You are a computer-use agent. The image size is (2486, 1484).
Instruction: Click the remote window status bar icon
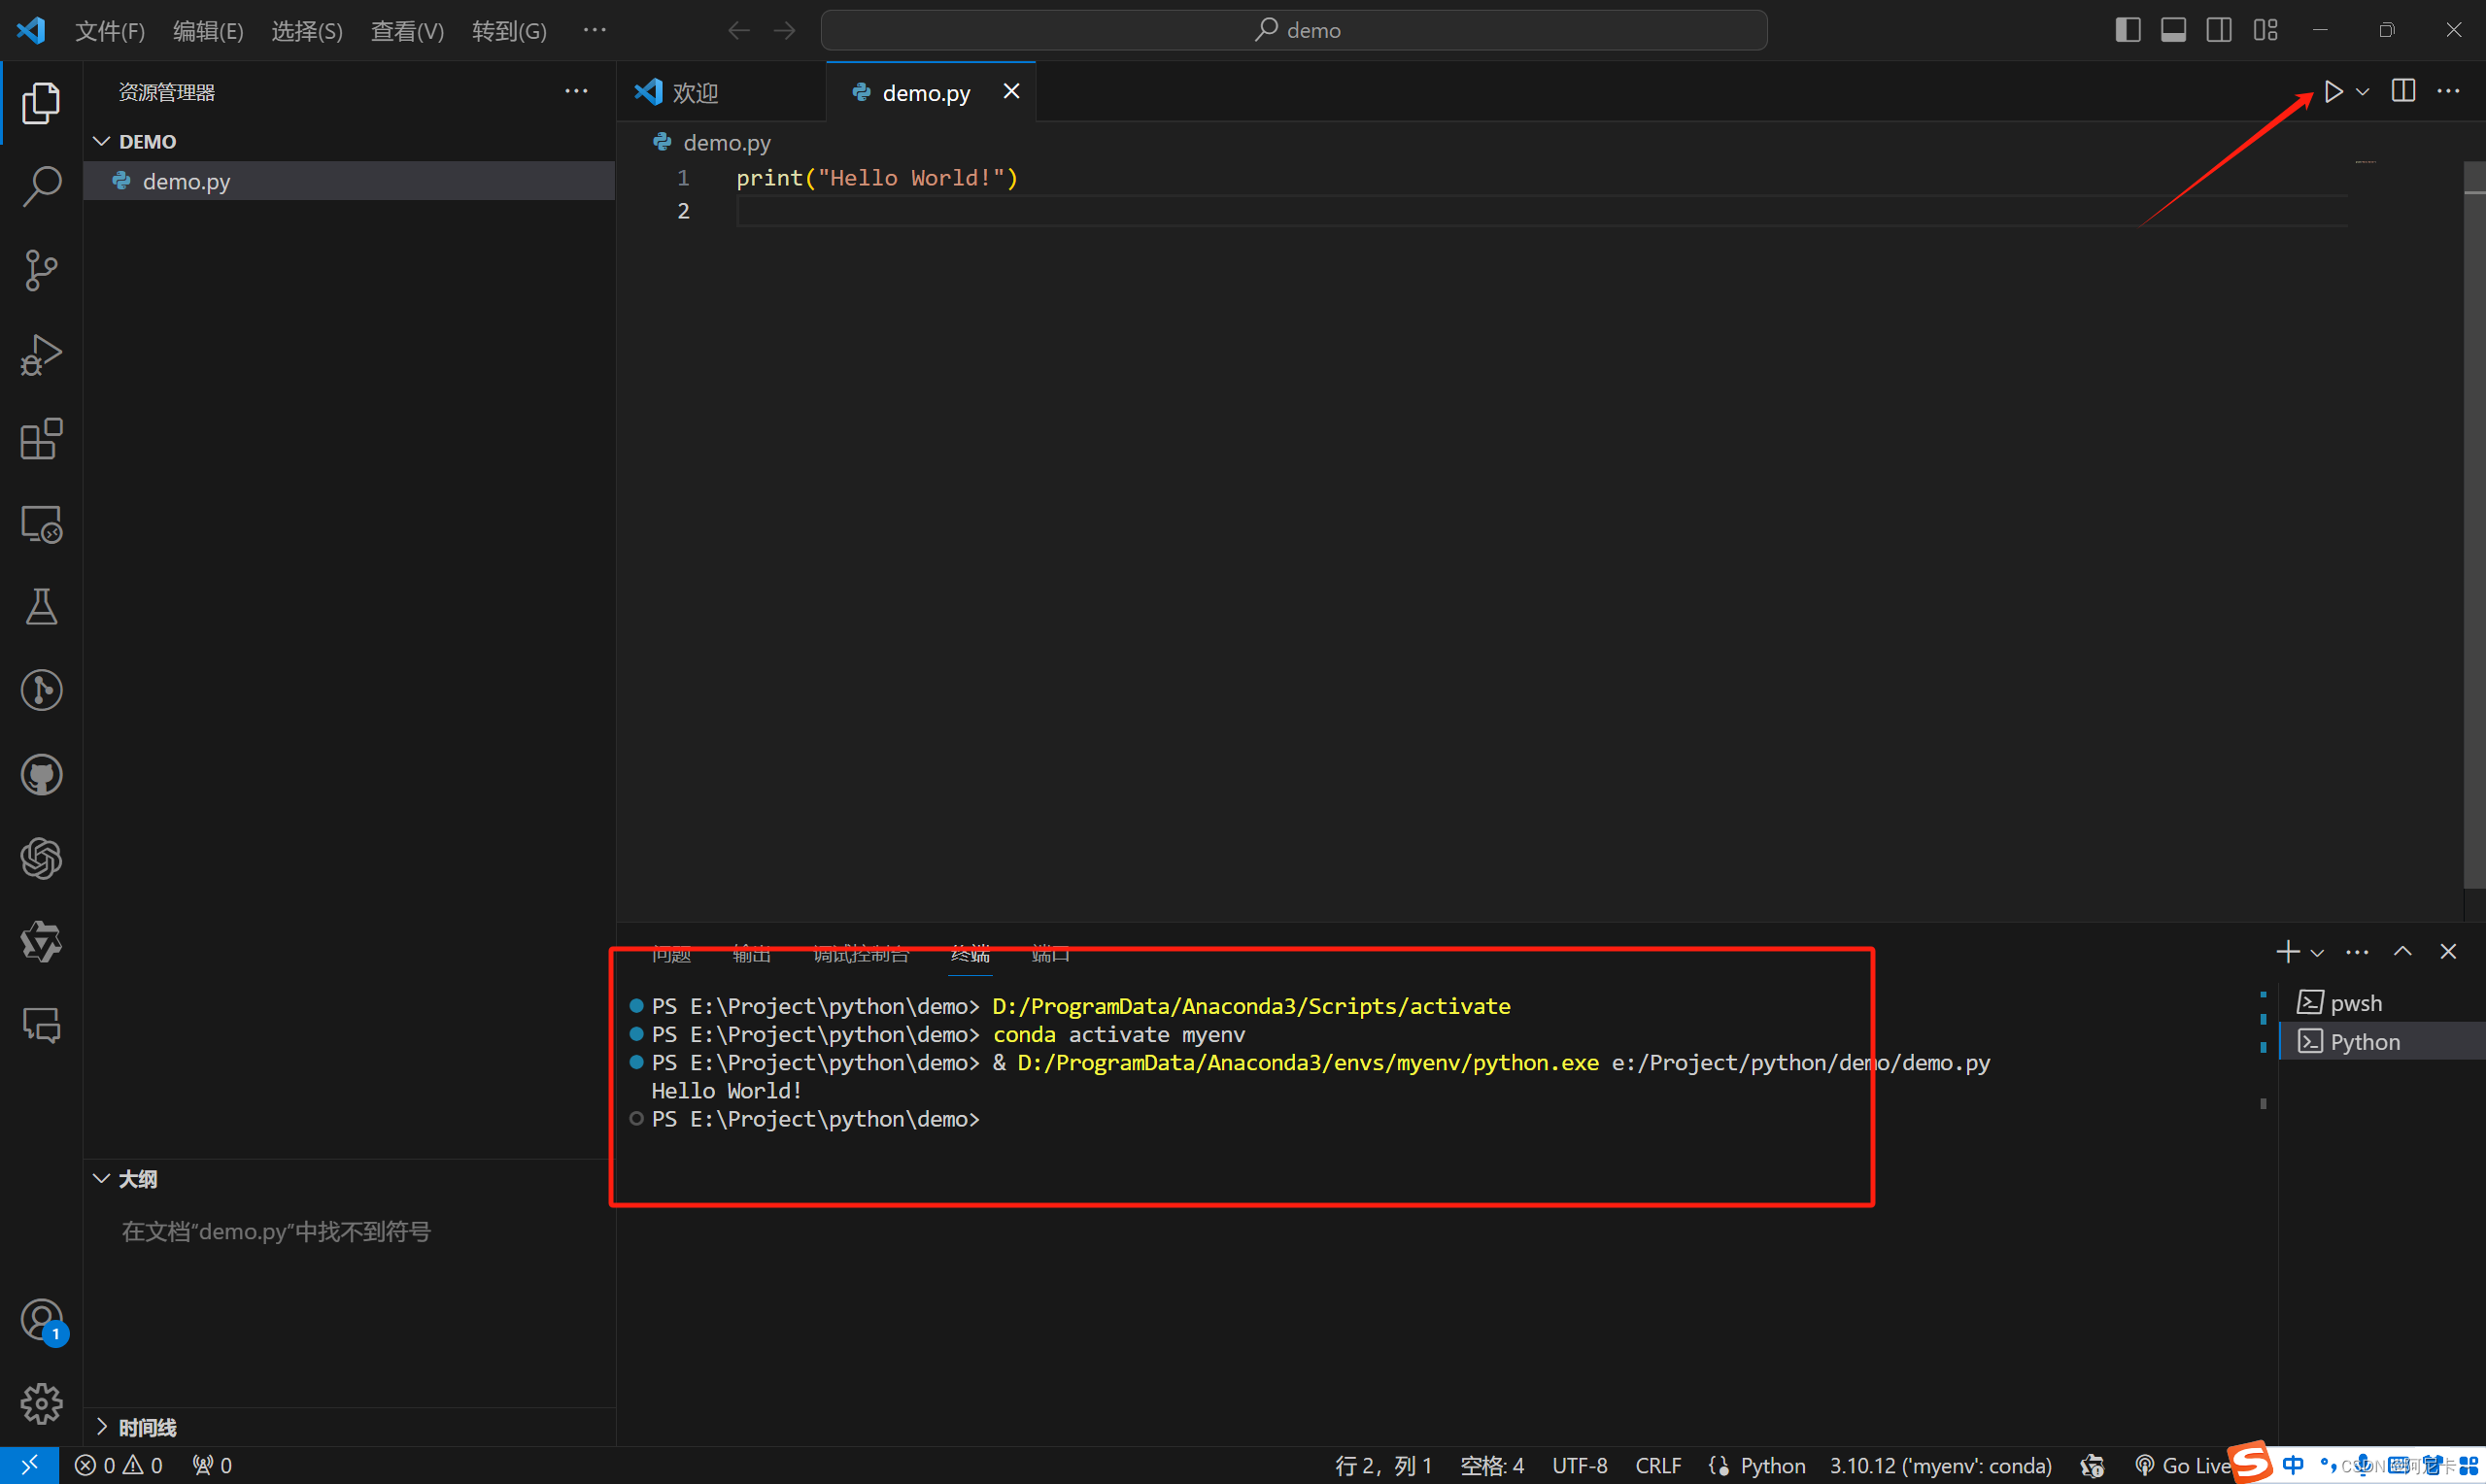point(29,1465)
